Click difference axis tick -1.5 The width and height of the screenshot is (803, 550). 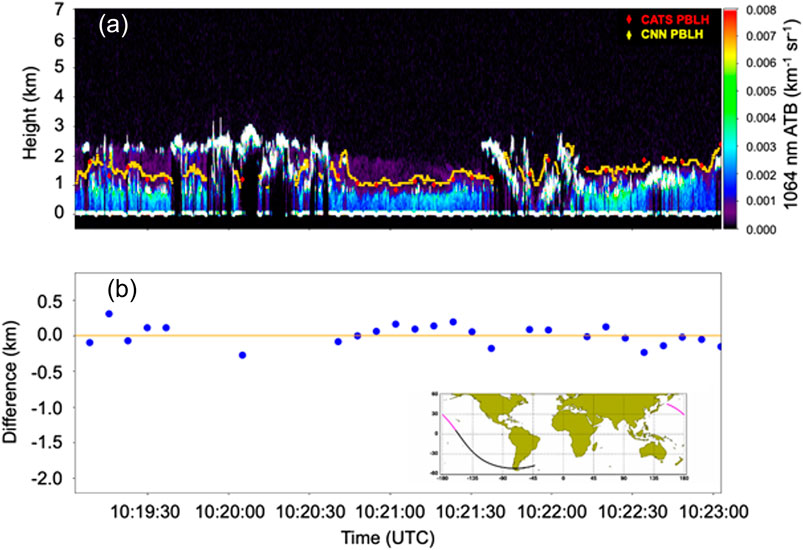pos(48,442)
